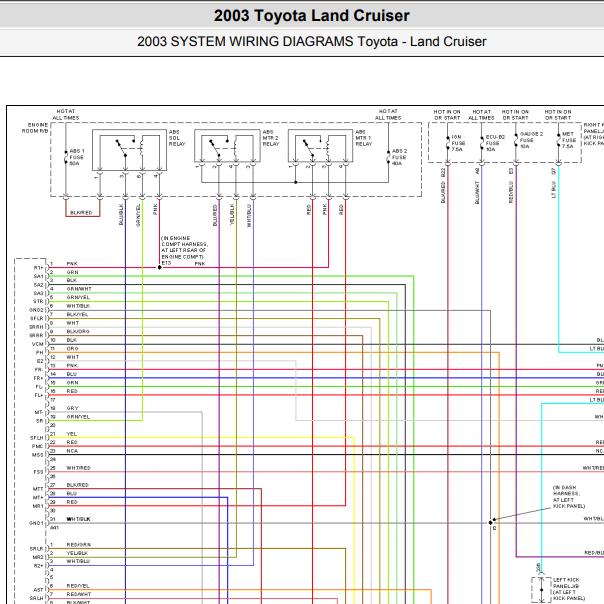
Task: Click the 'GRY' wire label at pin 18
Action: tap(72, 408)
